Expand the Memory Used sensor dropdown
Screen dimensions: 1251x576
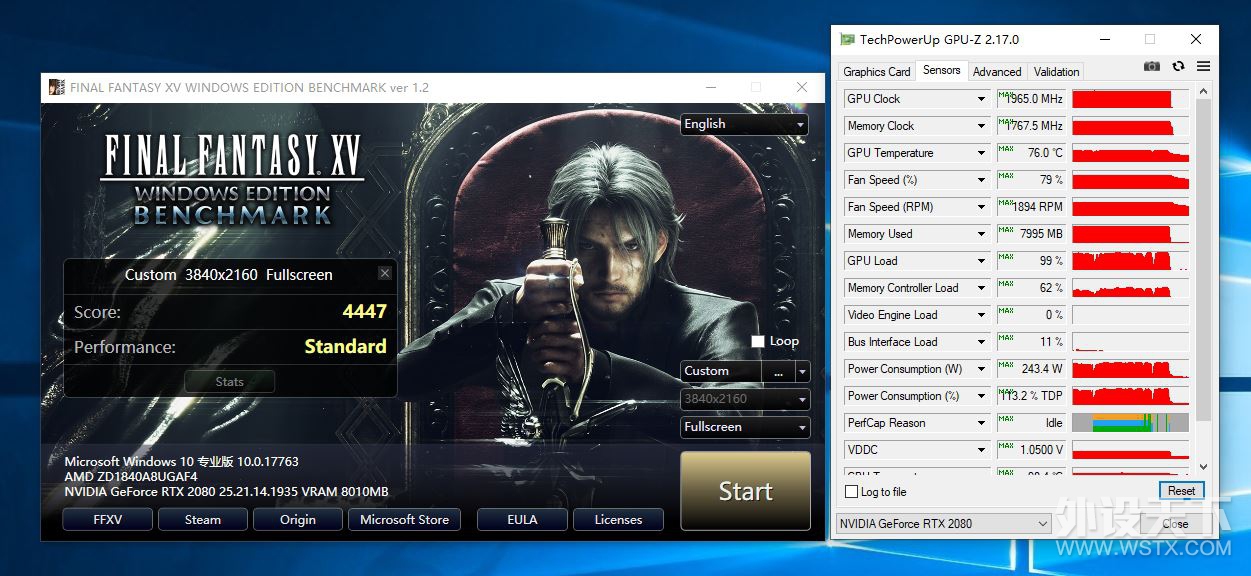(x=982, y=234)
